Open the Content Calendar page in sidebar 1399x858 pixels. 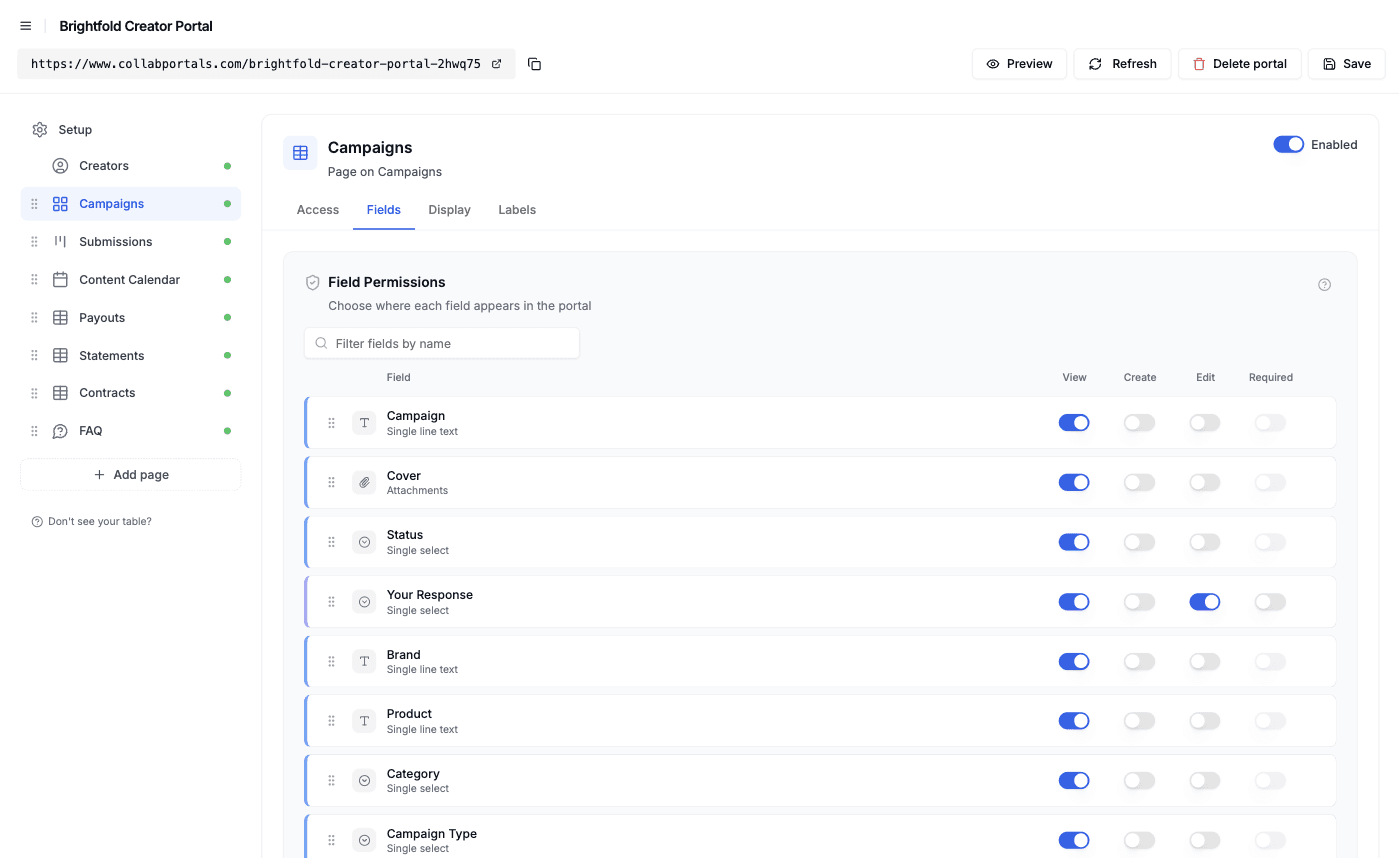point(131,280)
